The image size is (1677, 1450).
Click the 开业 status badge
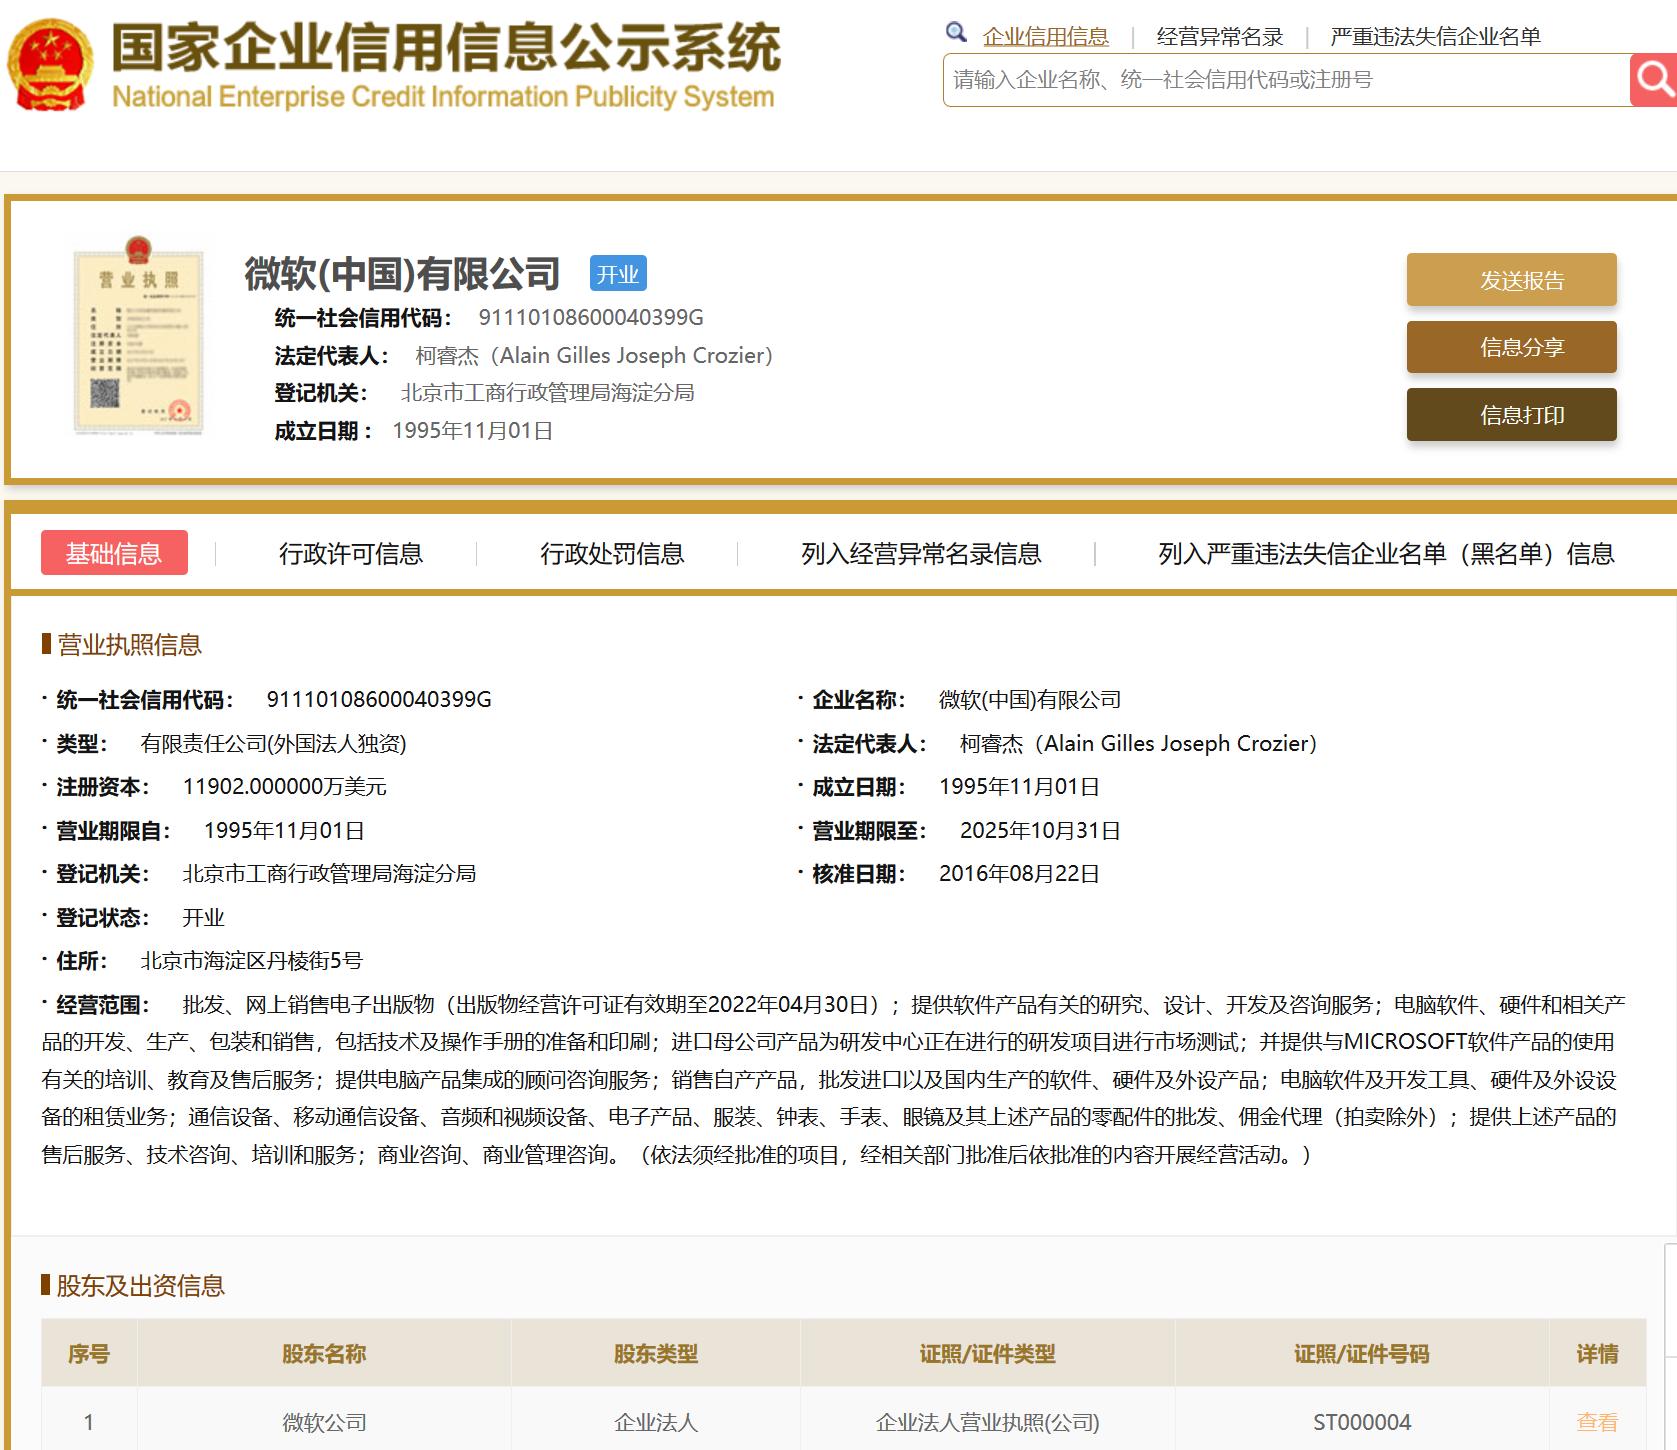(x=620, y=272)
